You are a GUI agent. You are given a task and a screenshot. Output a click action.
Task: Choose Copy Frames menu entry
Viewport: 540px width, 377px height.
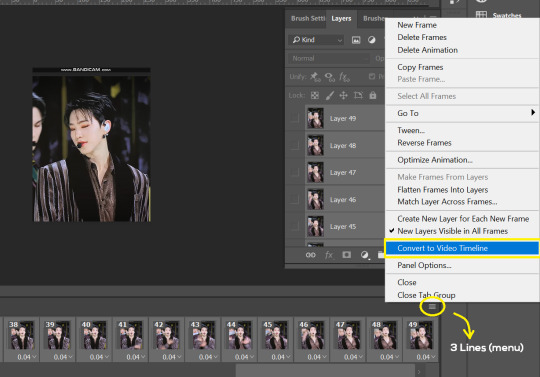pyautogui.click(x=420, y=67)
